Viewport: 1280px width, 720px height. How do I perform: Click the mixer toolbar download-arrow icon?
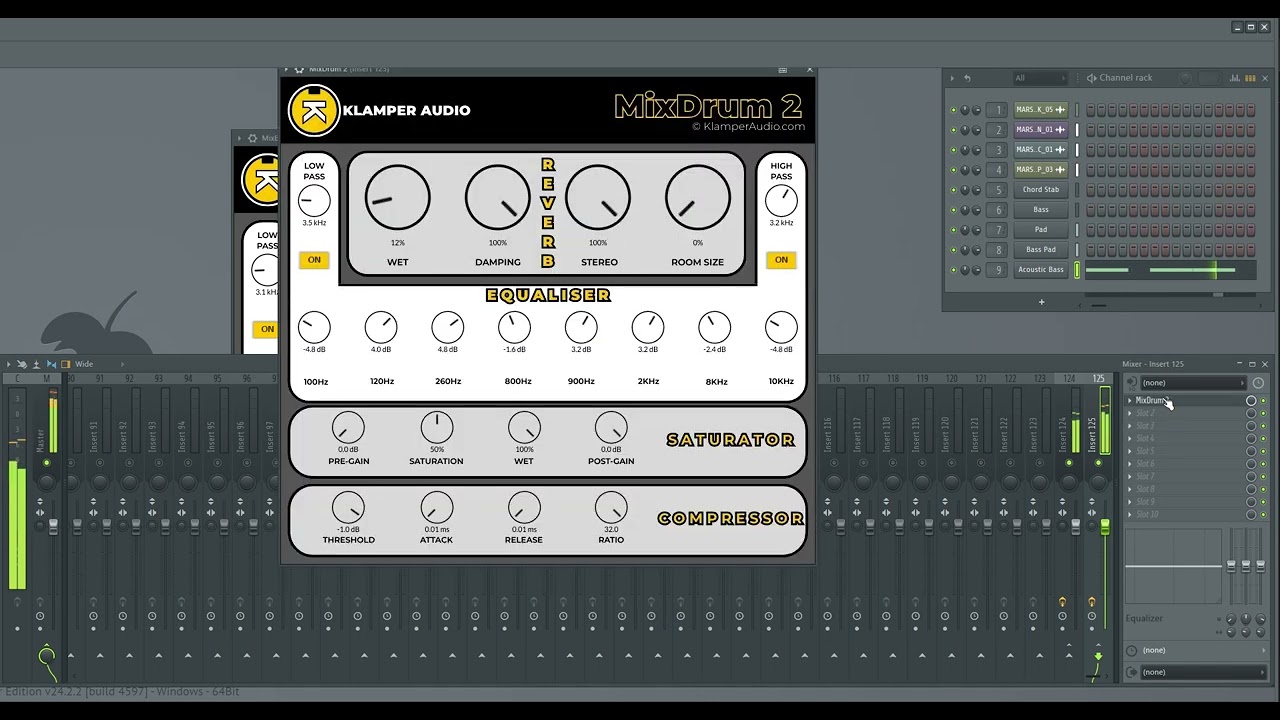(x=36, y=364)
